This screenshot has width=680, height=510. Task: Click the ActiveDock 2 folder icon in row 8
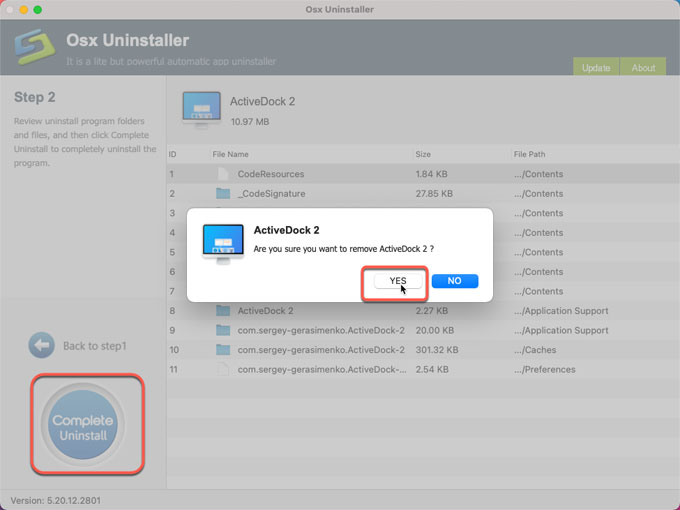pos(223,311)
